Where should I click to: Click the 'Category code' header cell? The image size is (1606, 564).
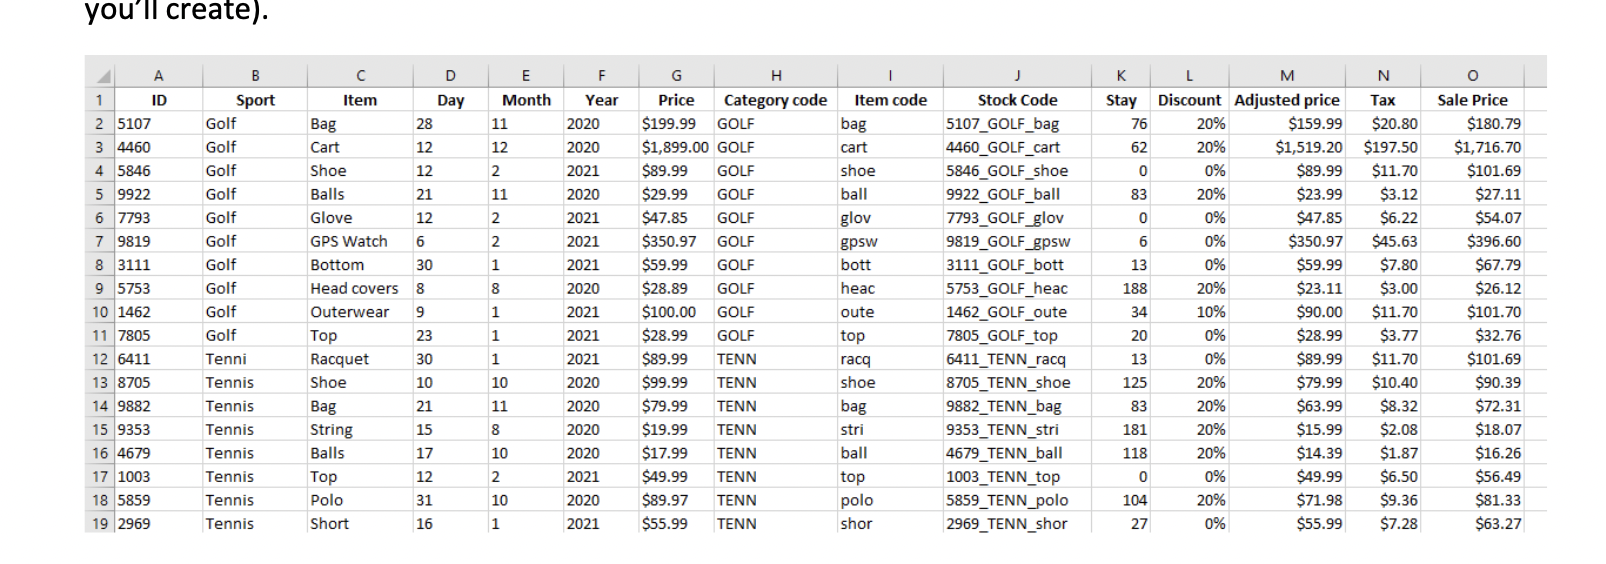coord(775,100)
